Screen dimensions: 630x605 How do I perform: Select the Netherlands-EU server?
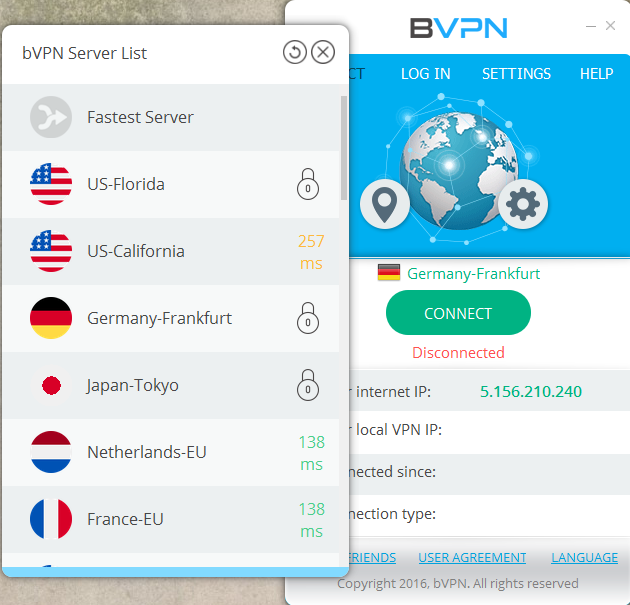(147, 452)
